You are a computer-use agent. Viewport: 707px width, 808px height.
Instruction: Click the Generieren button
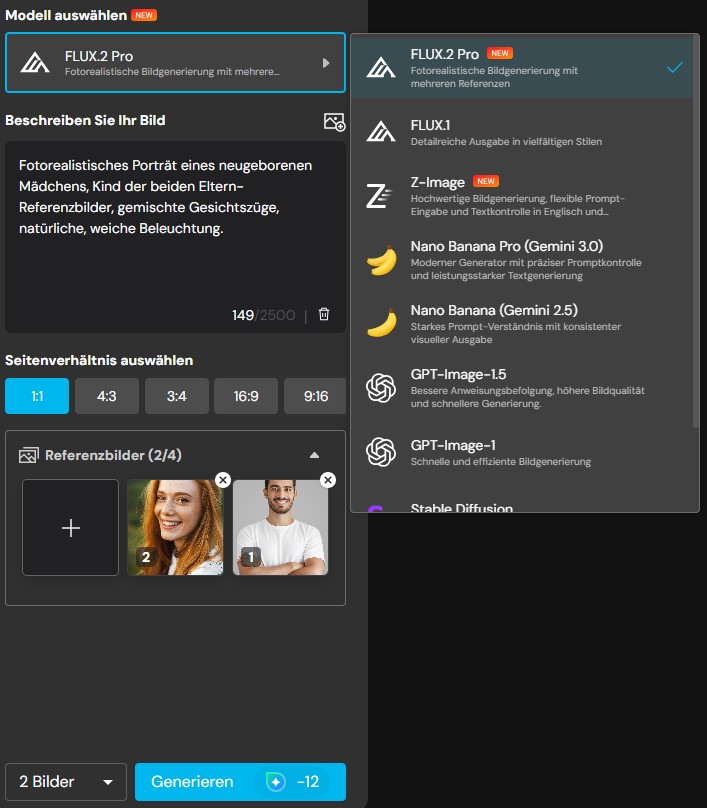(x=240, y=782)
